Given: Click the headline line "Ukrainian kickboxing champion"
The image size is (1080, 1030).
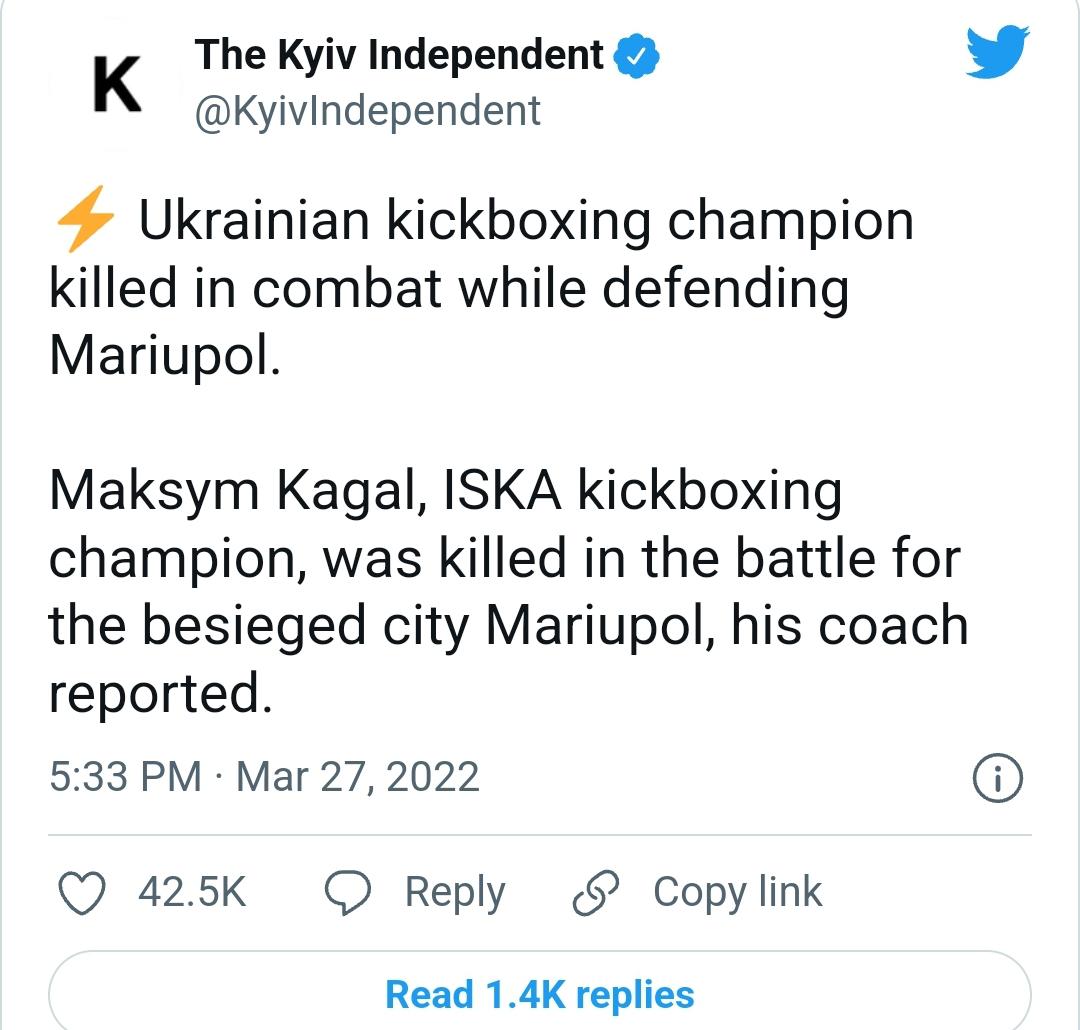Looking at the screenshot, I should [525, 222].
